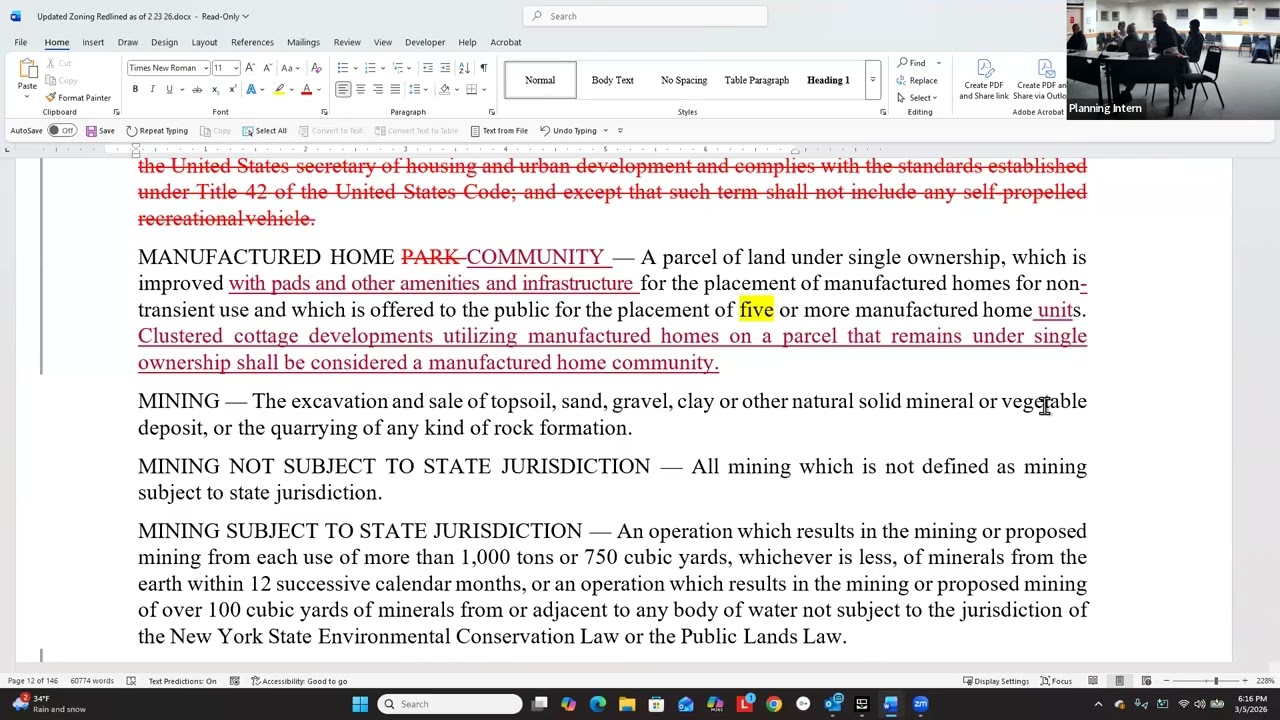
Task: Open Windows Start menu
Action: point(360,704)
